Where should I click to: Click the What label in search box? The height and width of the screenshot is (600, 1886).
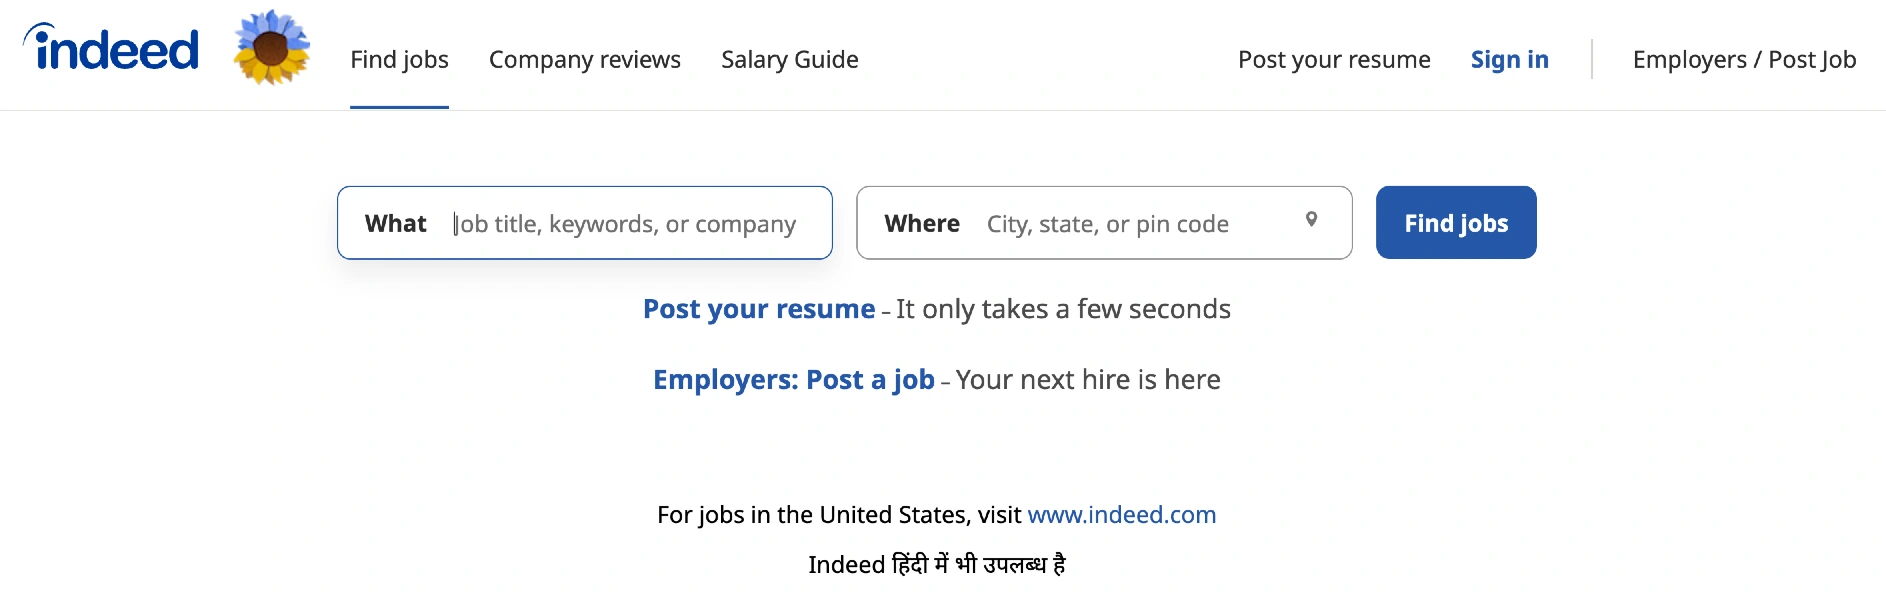point(396,224)
